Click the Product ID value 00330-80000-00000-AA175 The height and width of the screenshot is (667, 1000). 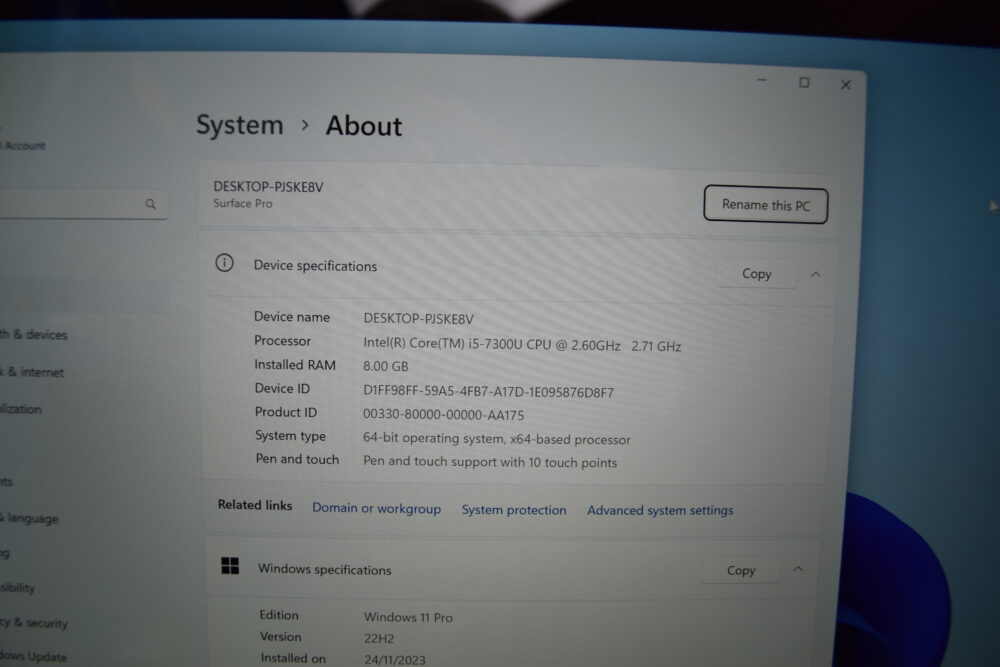pyautogui.click(x=444, y=414)
